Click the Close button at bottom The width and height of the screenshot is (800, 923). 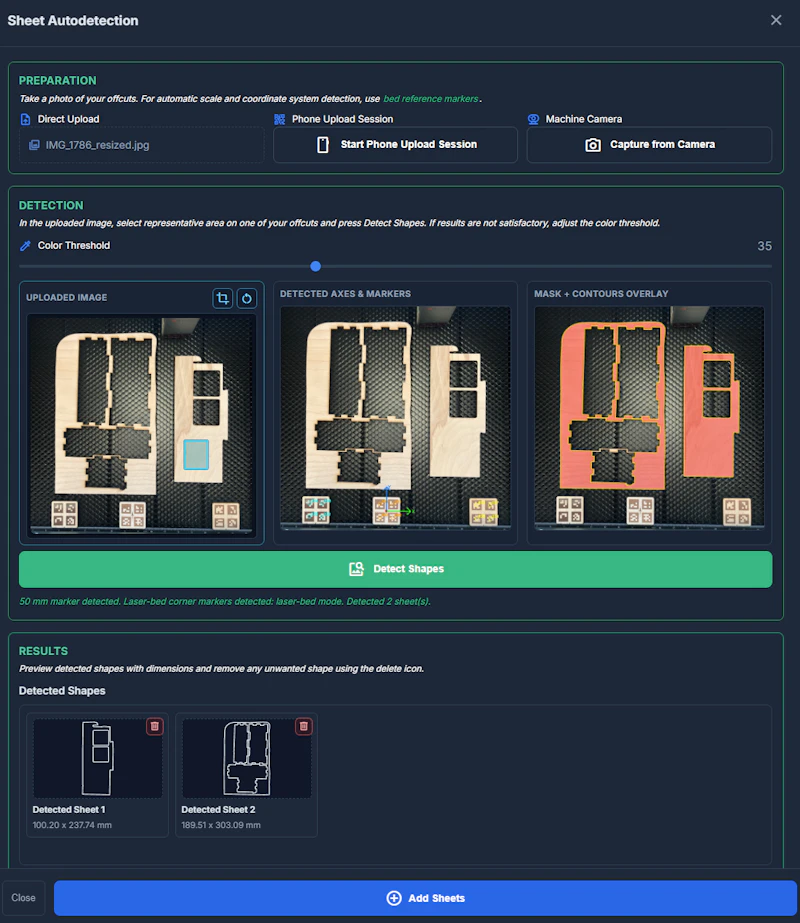[24, 898]
